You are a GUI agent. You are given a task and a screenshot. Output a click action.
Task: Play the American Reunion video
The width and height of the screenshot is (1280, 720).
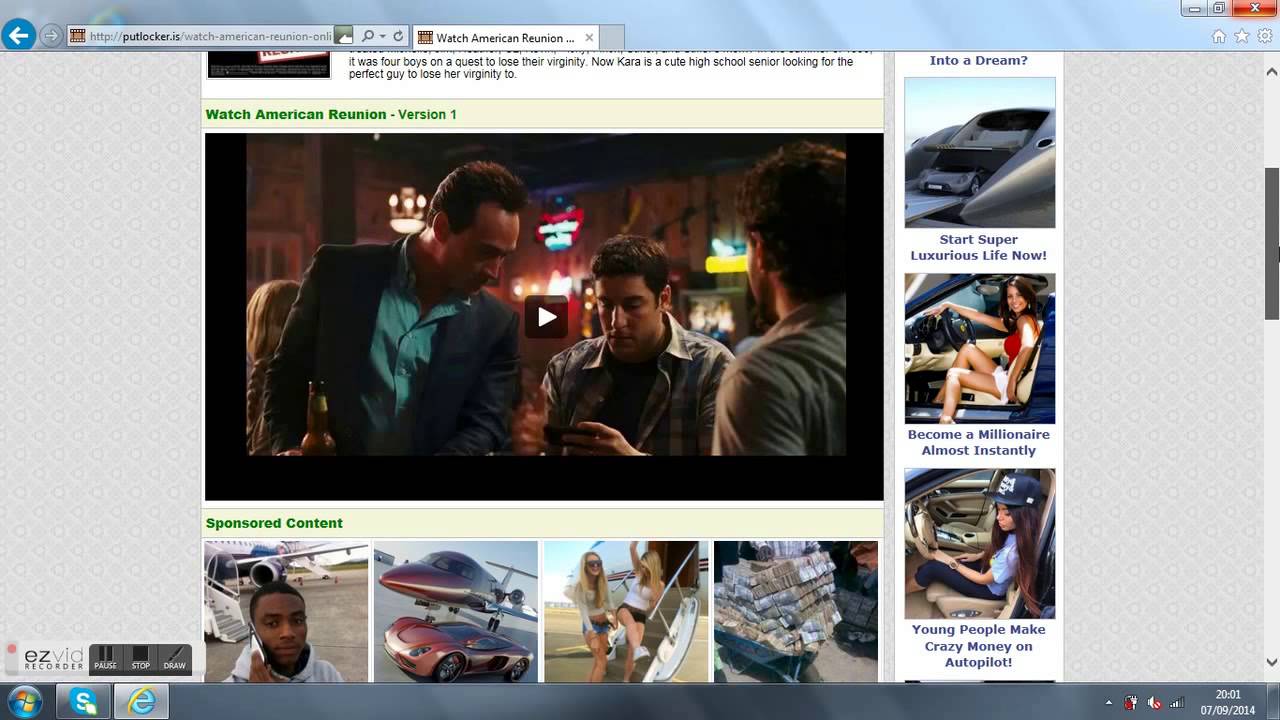546,317
